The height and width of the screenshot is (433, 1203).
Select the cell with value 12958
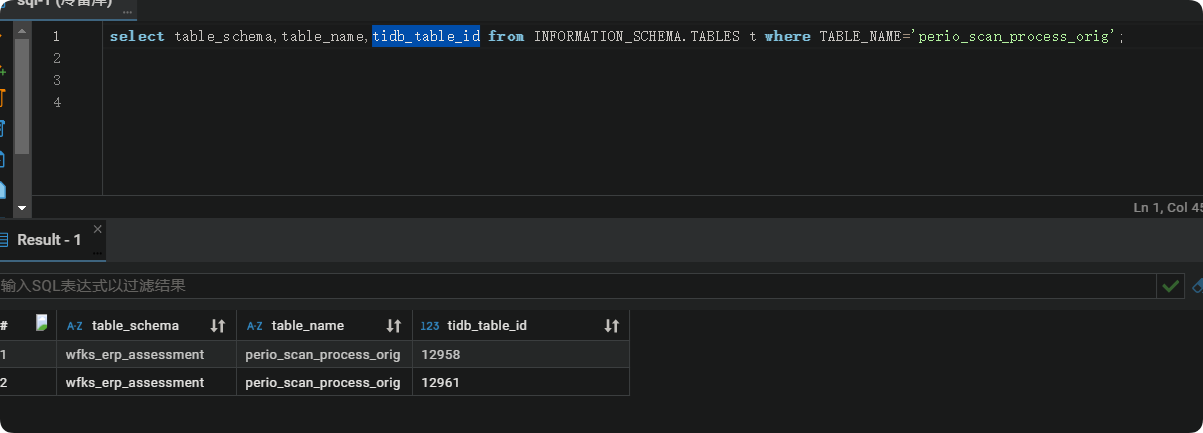[x=441, y=354]
